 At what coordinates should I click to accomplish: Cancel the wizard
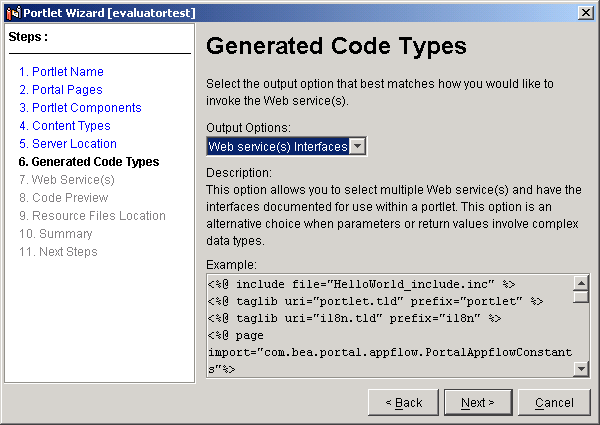pyautogui.click(x=554, y=402)
